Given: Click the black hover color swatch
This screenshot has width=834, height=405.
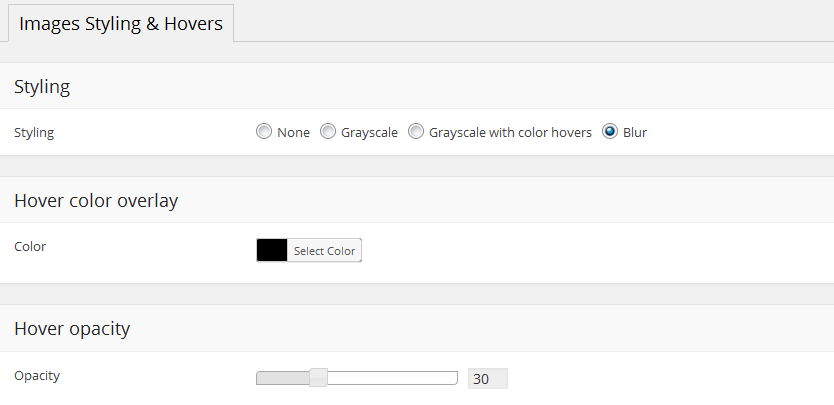Looking at the screenshot, I should click(x=272, y=250).
